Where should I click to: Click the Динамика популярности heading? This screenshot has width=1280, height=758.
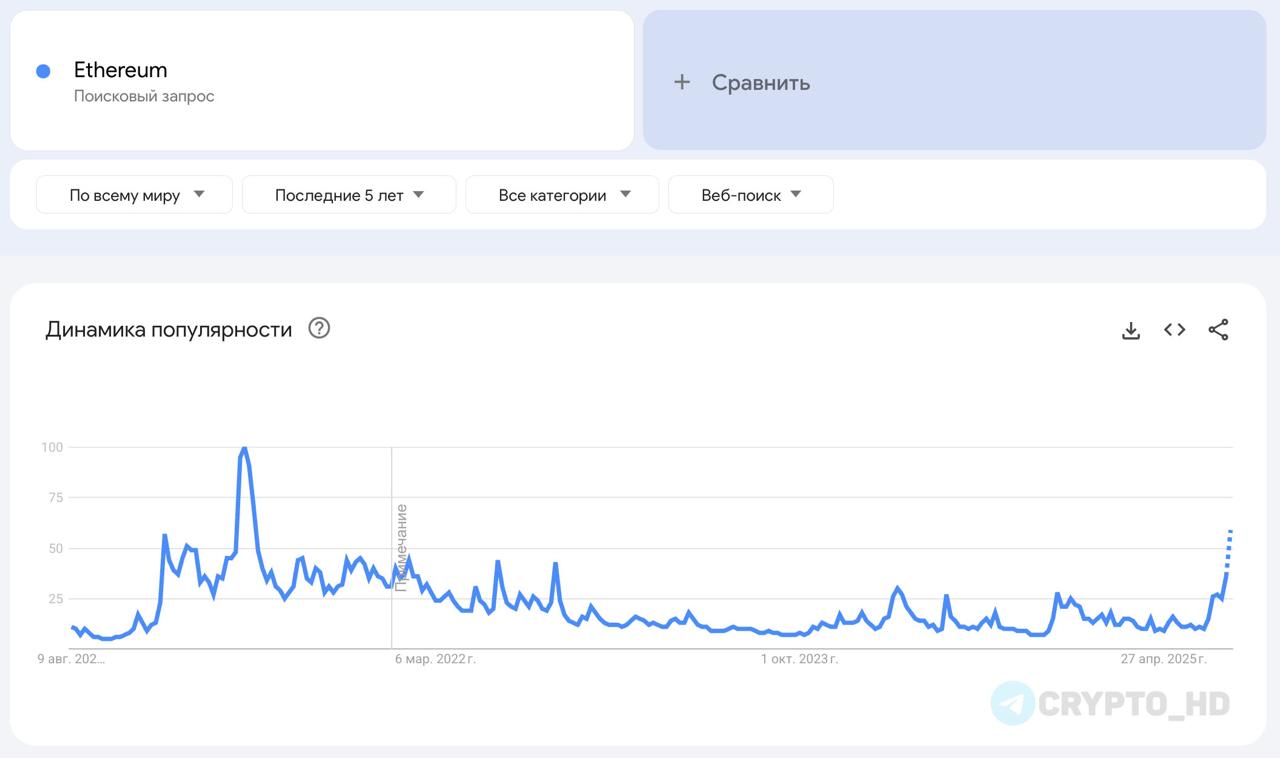pos(169,329)
